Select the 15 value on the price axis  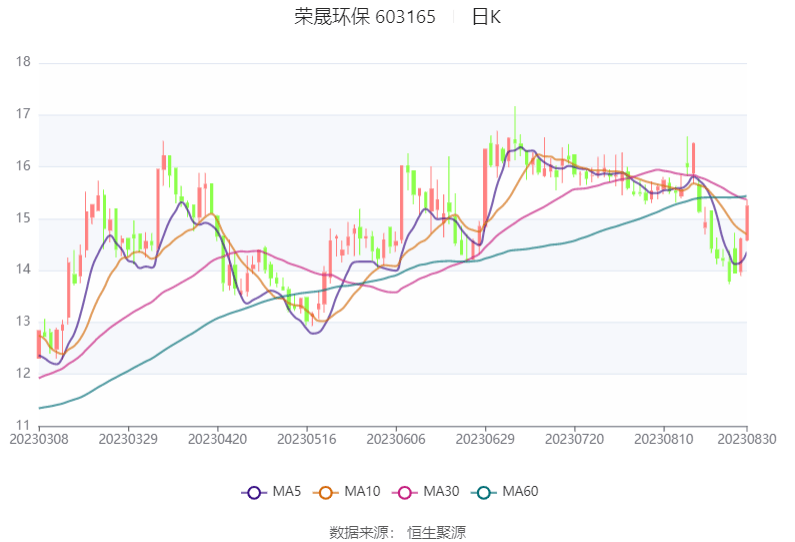24,218
